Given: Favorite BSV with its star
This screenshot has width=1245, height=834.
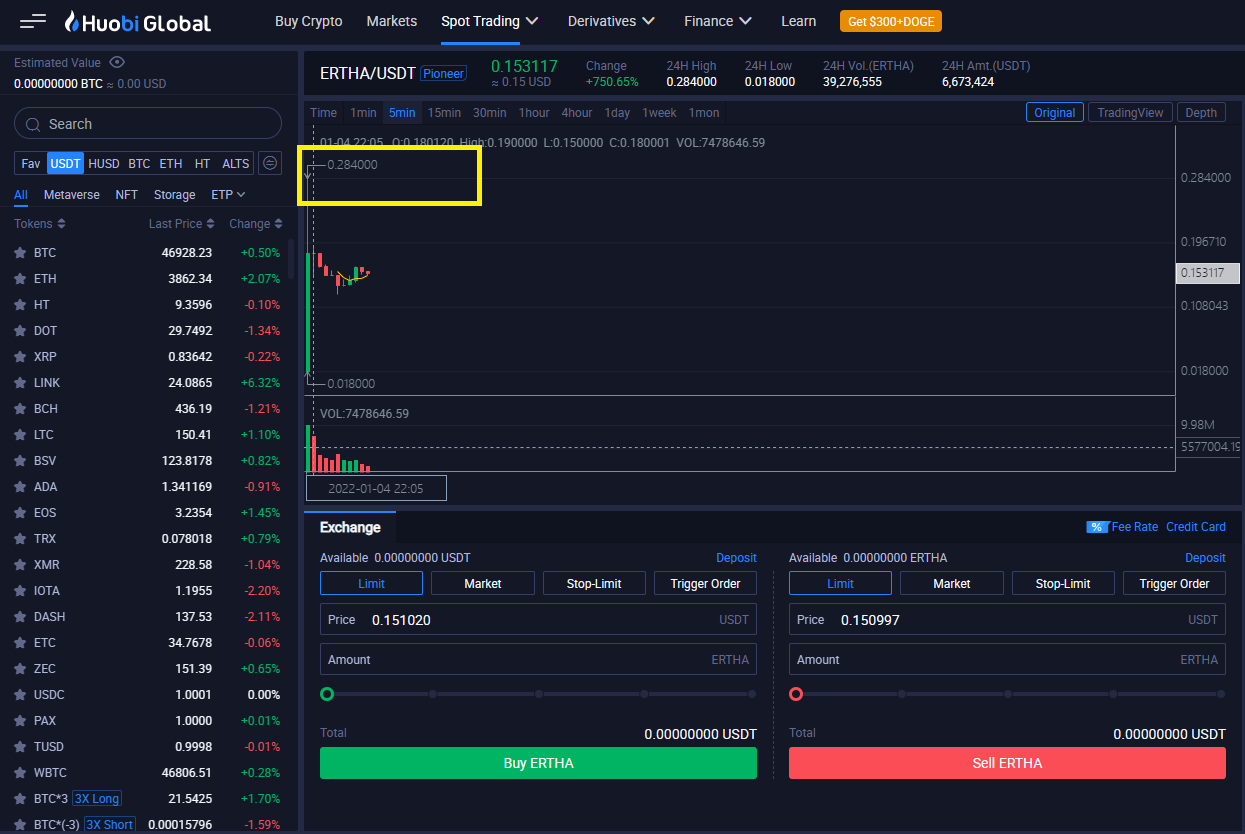Looking at the screenshot, I should pos(20,461).
